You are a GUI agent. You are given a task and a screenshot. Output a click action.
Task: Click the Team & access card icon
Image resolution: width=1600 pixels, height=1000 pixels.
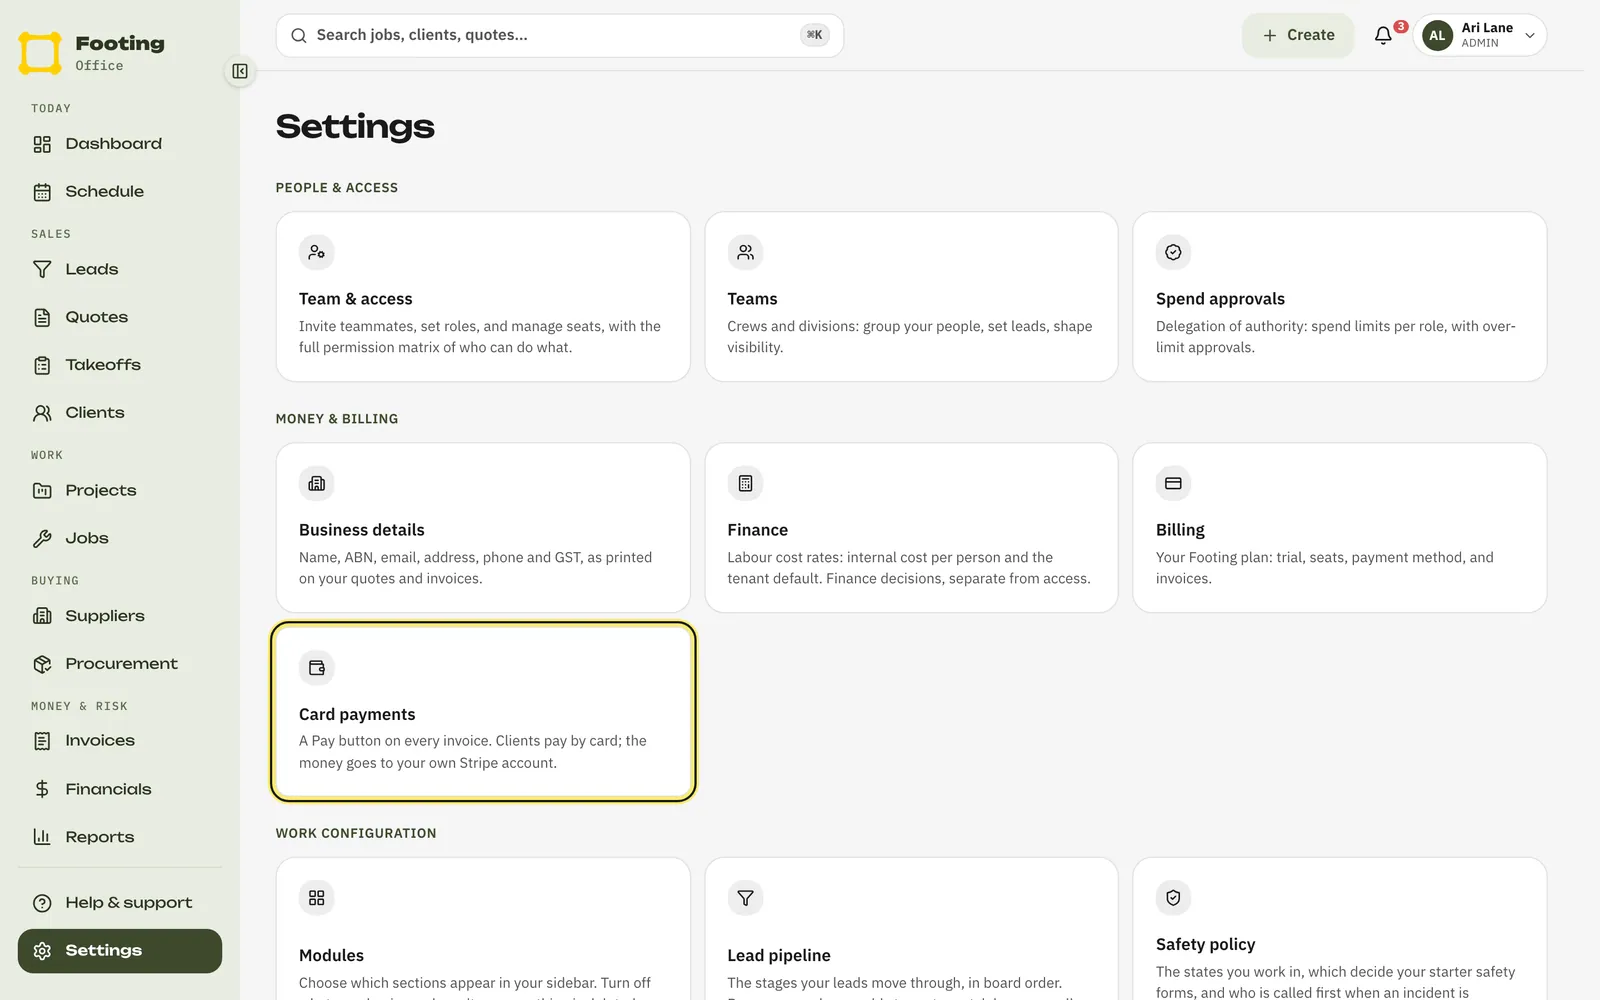tap(317, 252)
